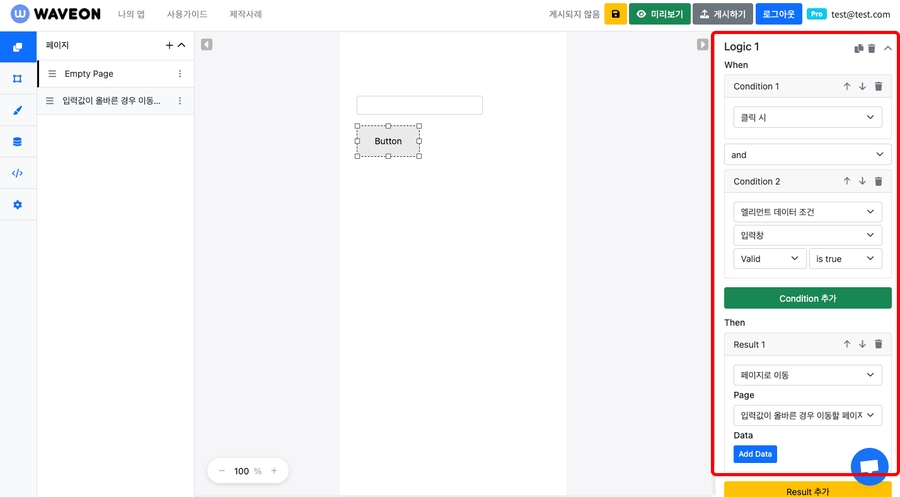Collapse the right panel arrow
Viewport: 900px width, 497px height.
coord(703,45)
